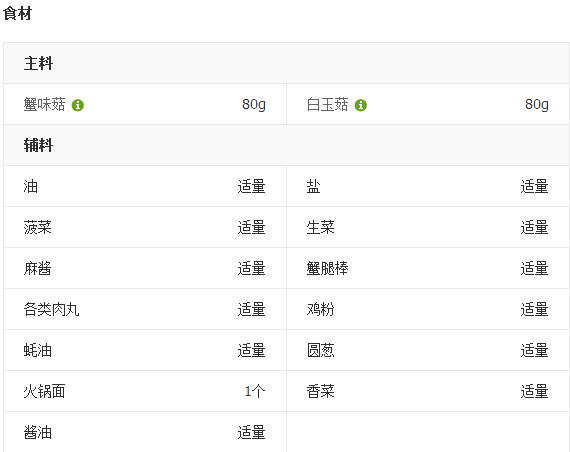The image size is (570, 452).
Task: Click the 蟹腿棒 ingredient entry
Action: point(327,269)
